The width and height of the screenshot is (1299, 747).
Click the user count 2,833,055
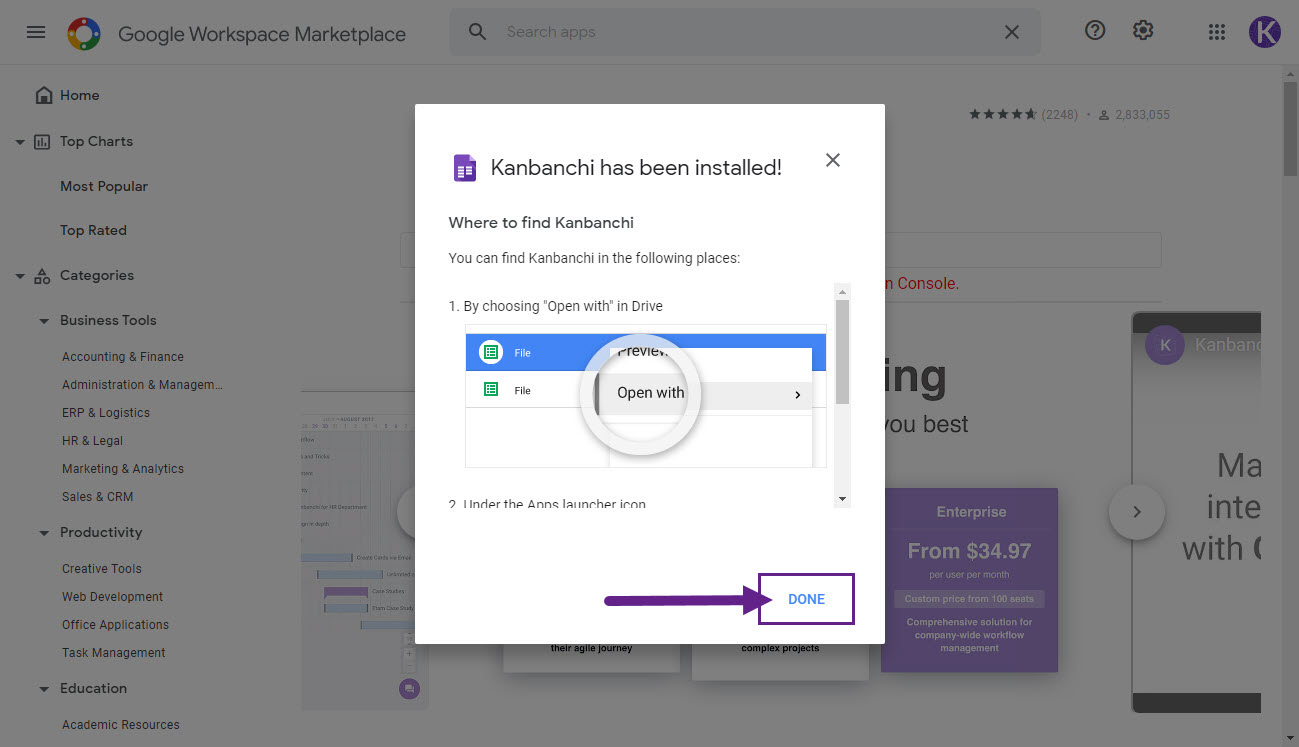[x=1143, y=115]
